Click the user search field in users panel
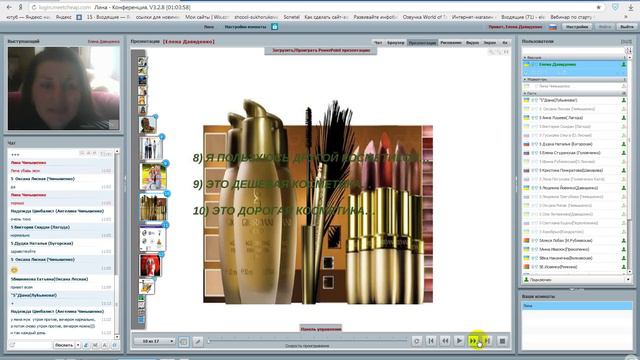This screenshot has width=640, height=360. (573, 51)
